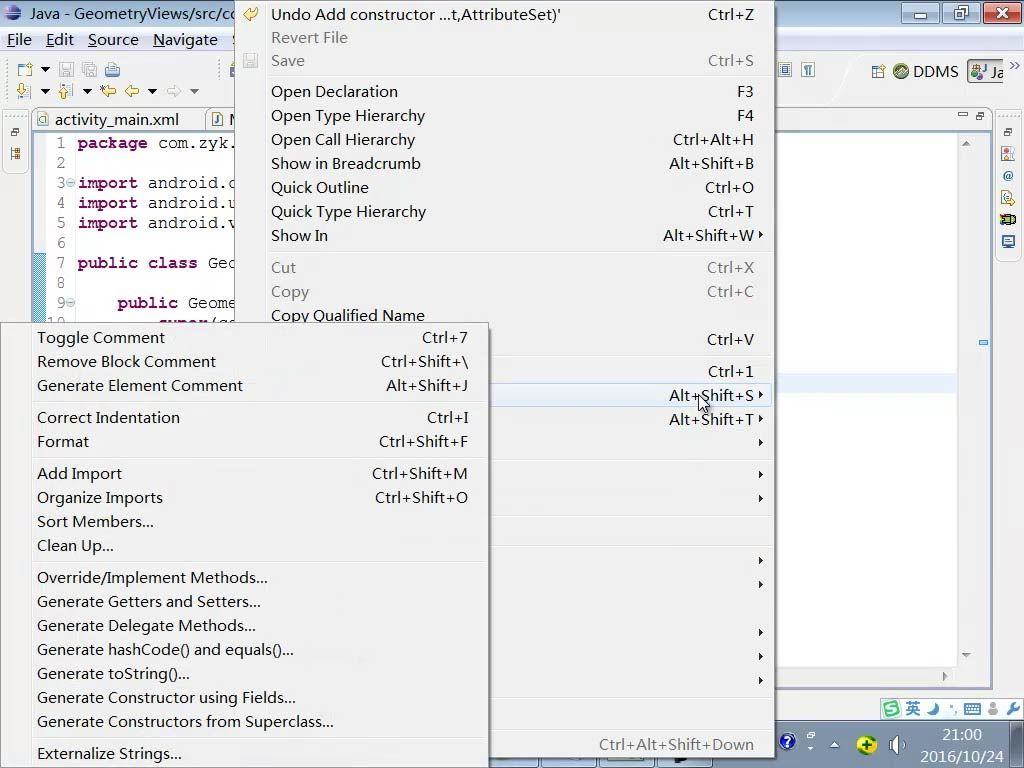Collapse import block on line 3
Image resolution: width=1024 pixels, height=768 pixels.
tap(71, 183)
